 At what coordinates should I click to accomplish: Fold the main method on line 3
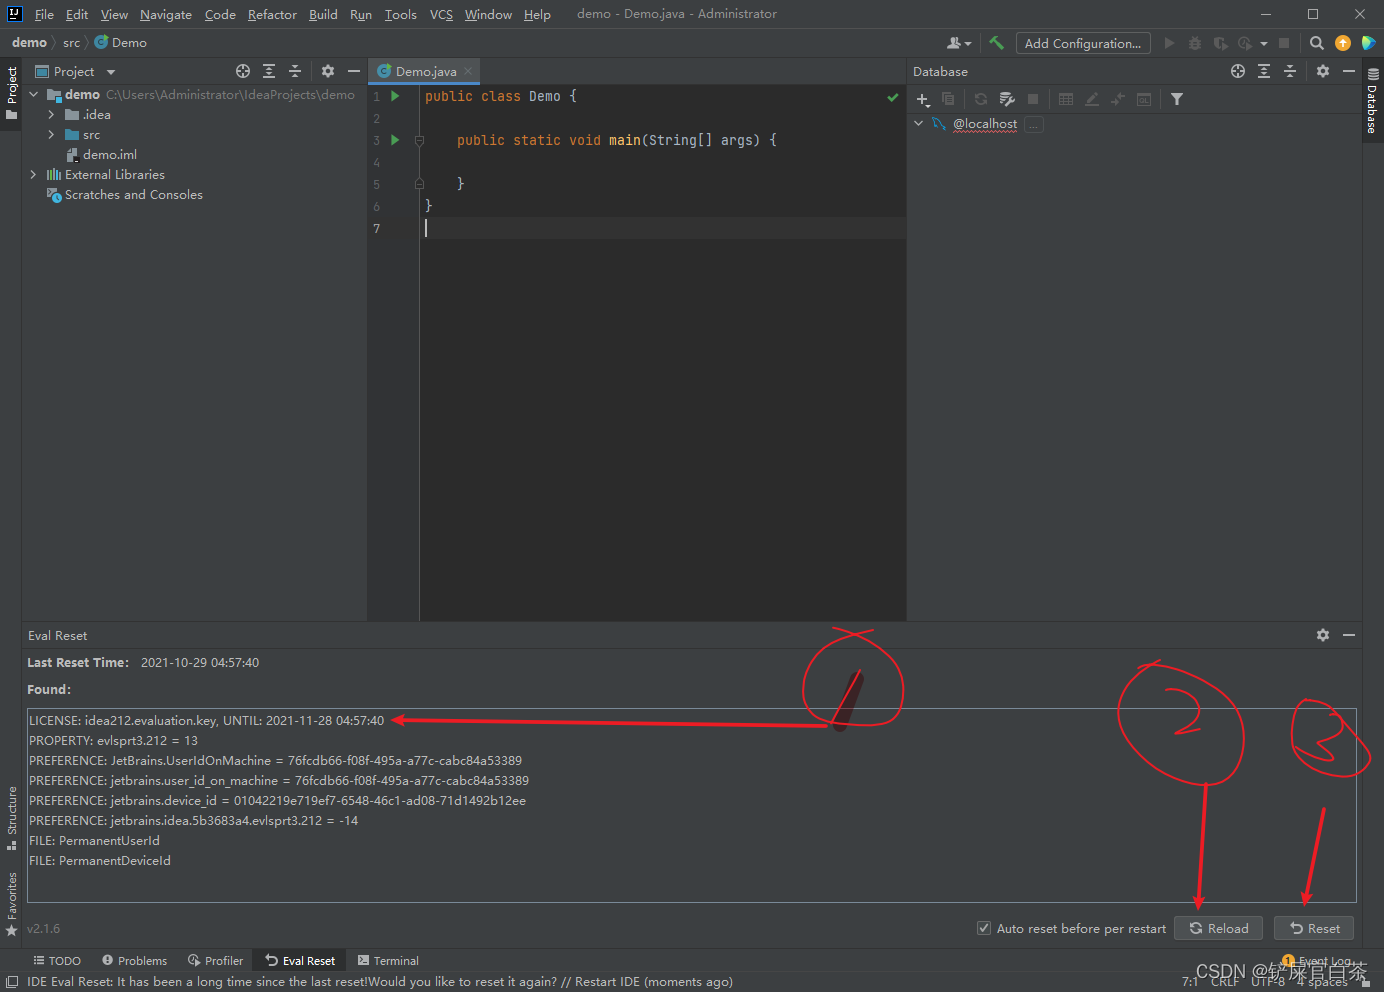(x=419, y=141)
